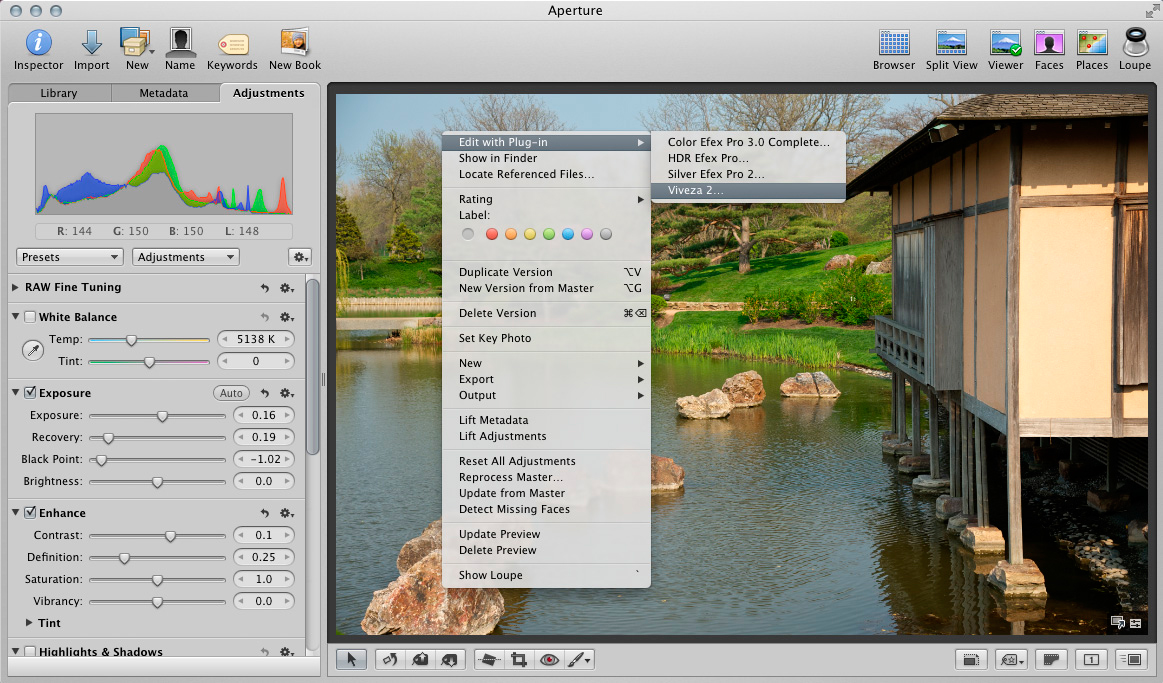Choose Reset All Adjustments

(546, 461)
